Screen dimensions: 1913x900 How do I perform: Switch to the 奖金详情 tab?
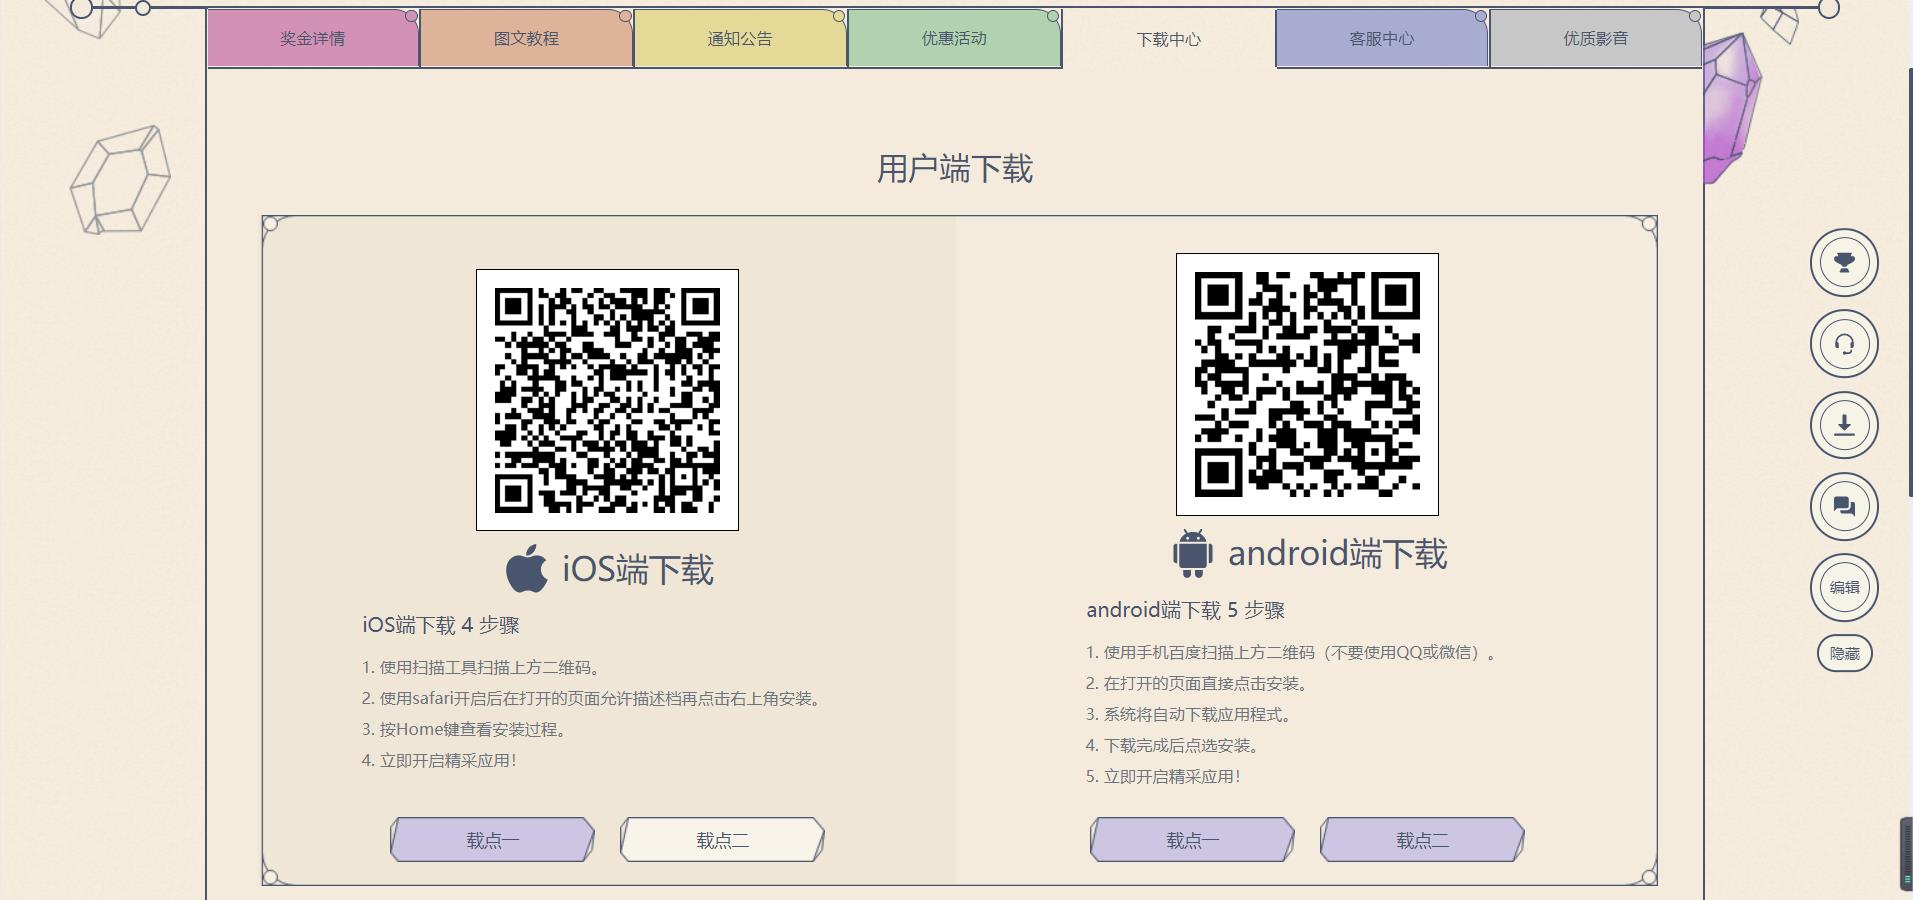[x=313, y=39]
